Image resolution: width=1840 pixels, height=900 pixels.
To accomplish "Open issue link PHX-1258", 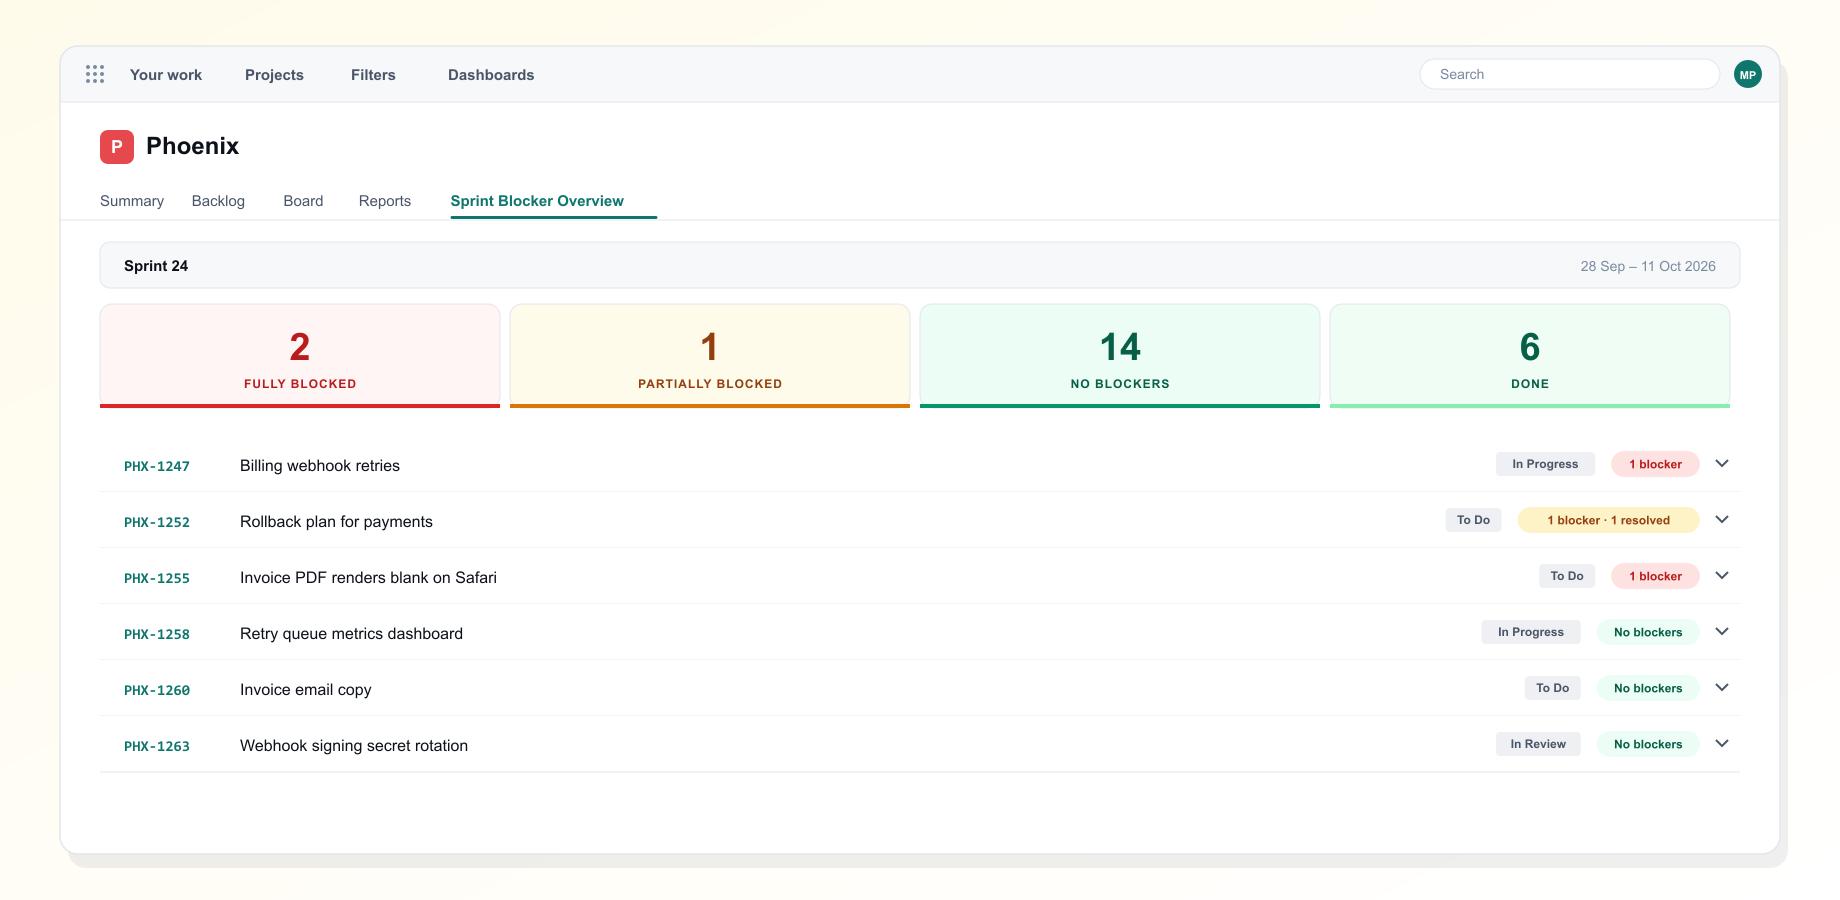I will pyautogui.click(x=157, y=634).
